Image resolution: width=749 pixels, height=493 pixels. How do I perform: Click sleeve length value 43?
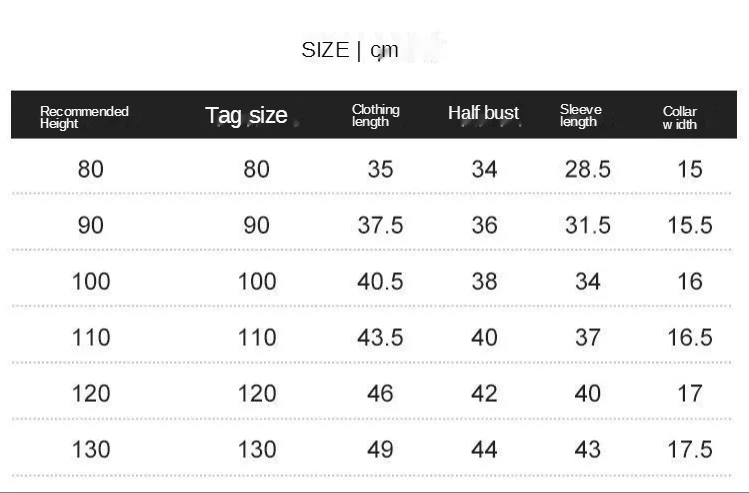pyautogui.click(x=587, y=449)
